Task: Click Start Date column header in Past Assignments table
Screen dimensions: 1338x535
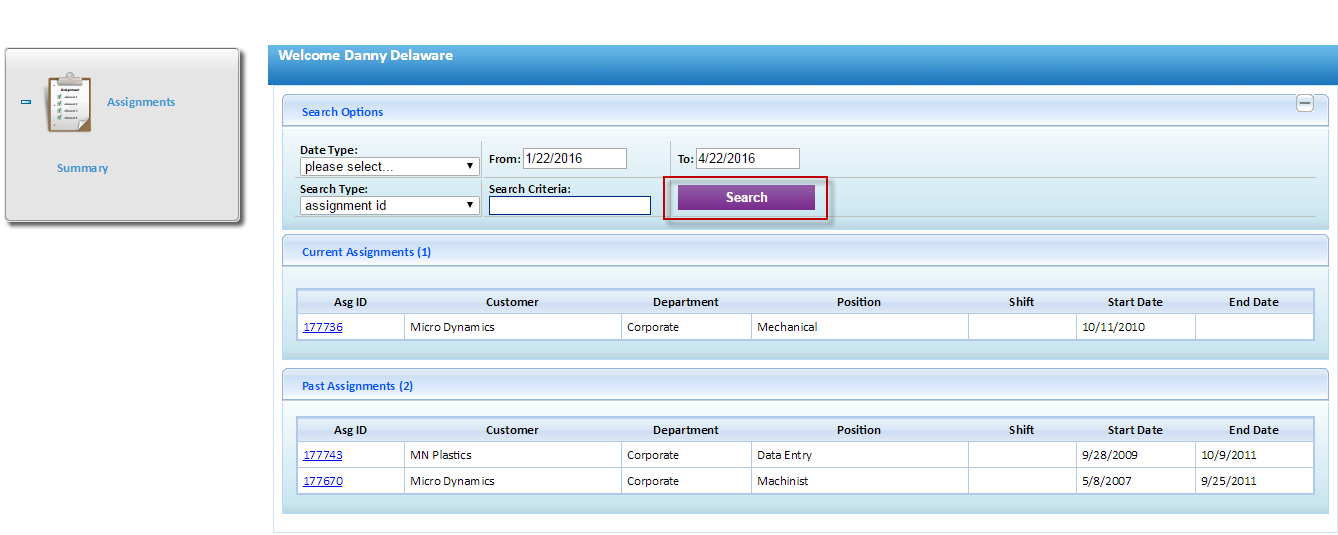Action: [x=1134, y=430]
